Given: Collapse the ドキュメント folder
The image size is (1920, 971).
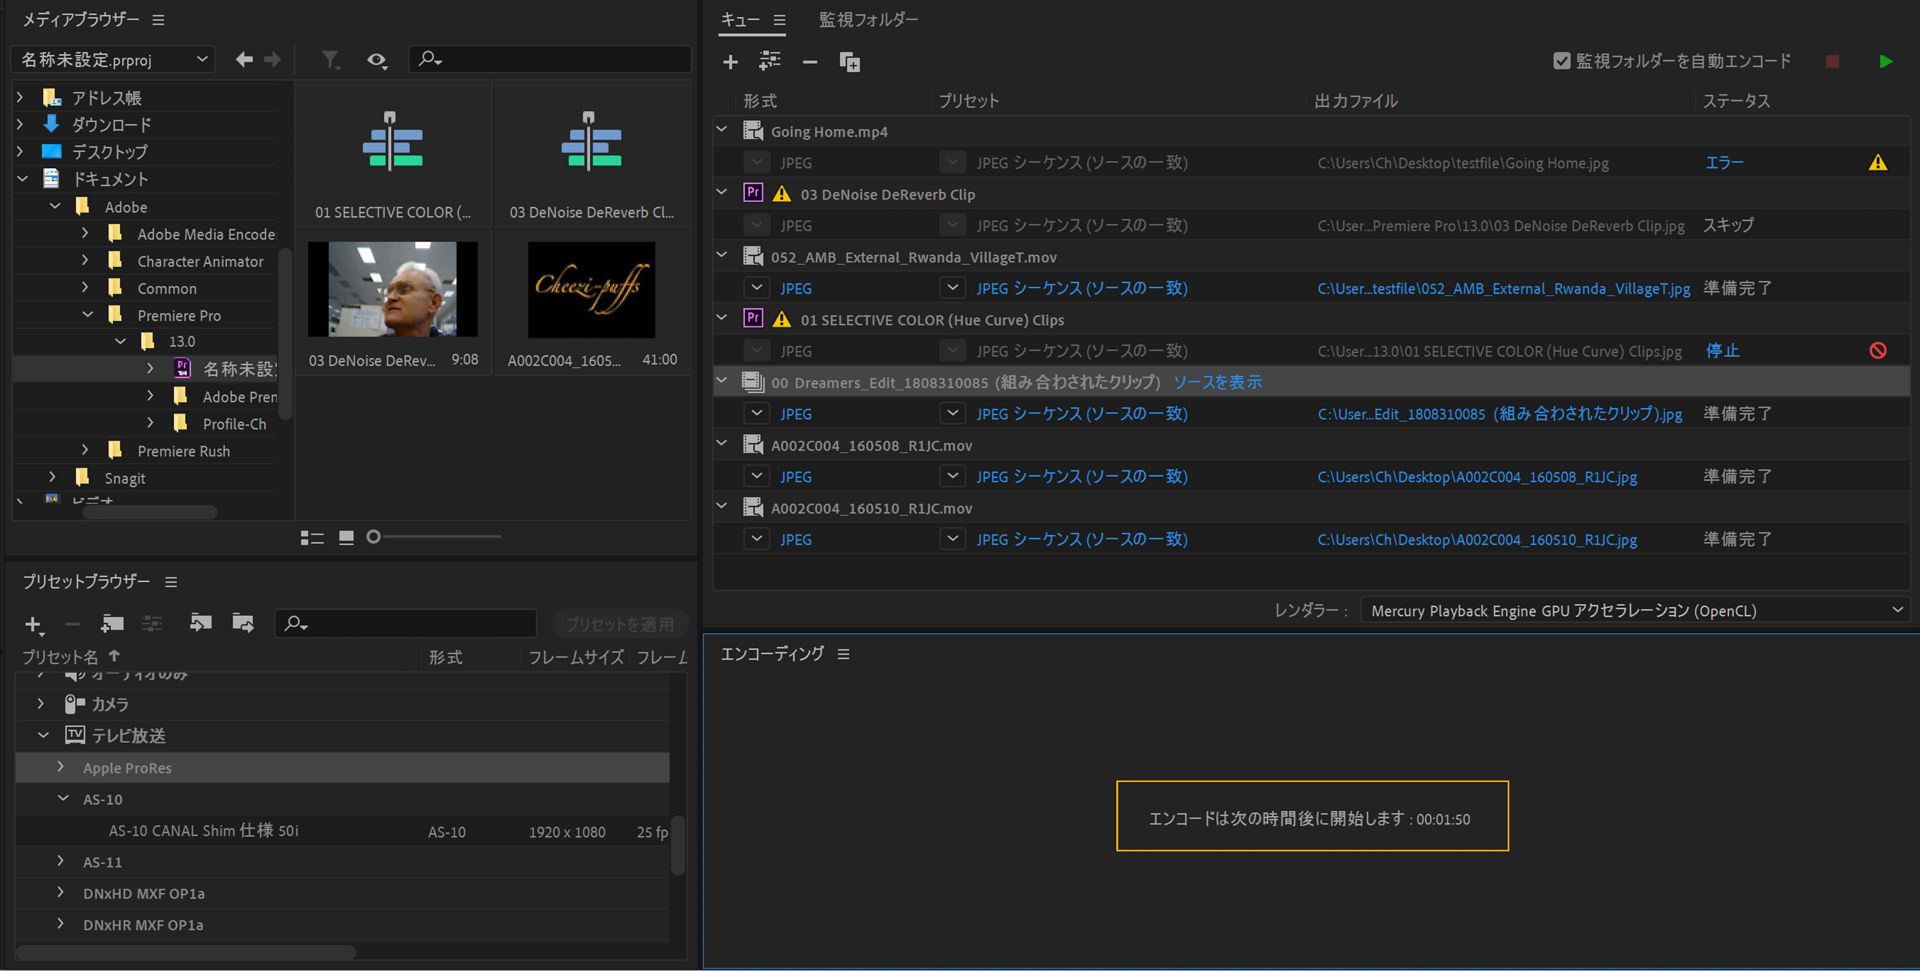Looking at the screenshot, I should 22,178.
